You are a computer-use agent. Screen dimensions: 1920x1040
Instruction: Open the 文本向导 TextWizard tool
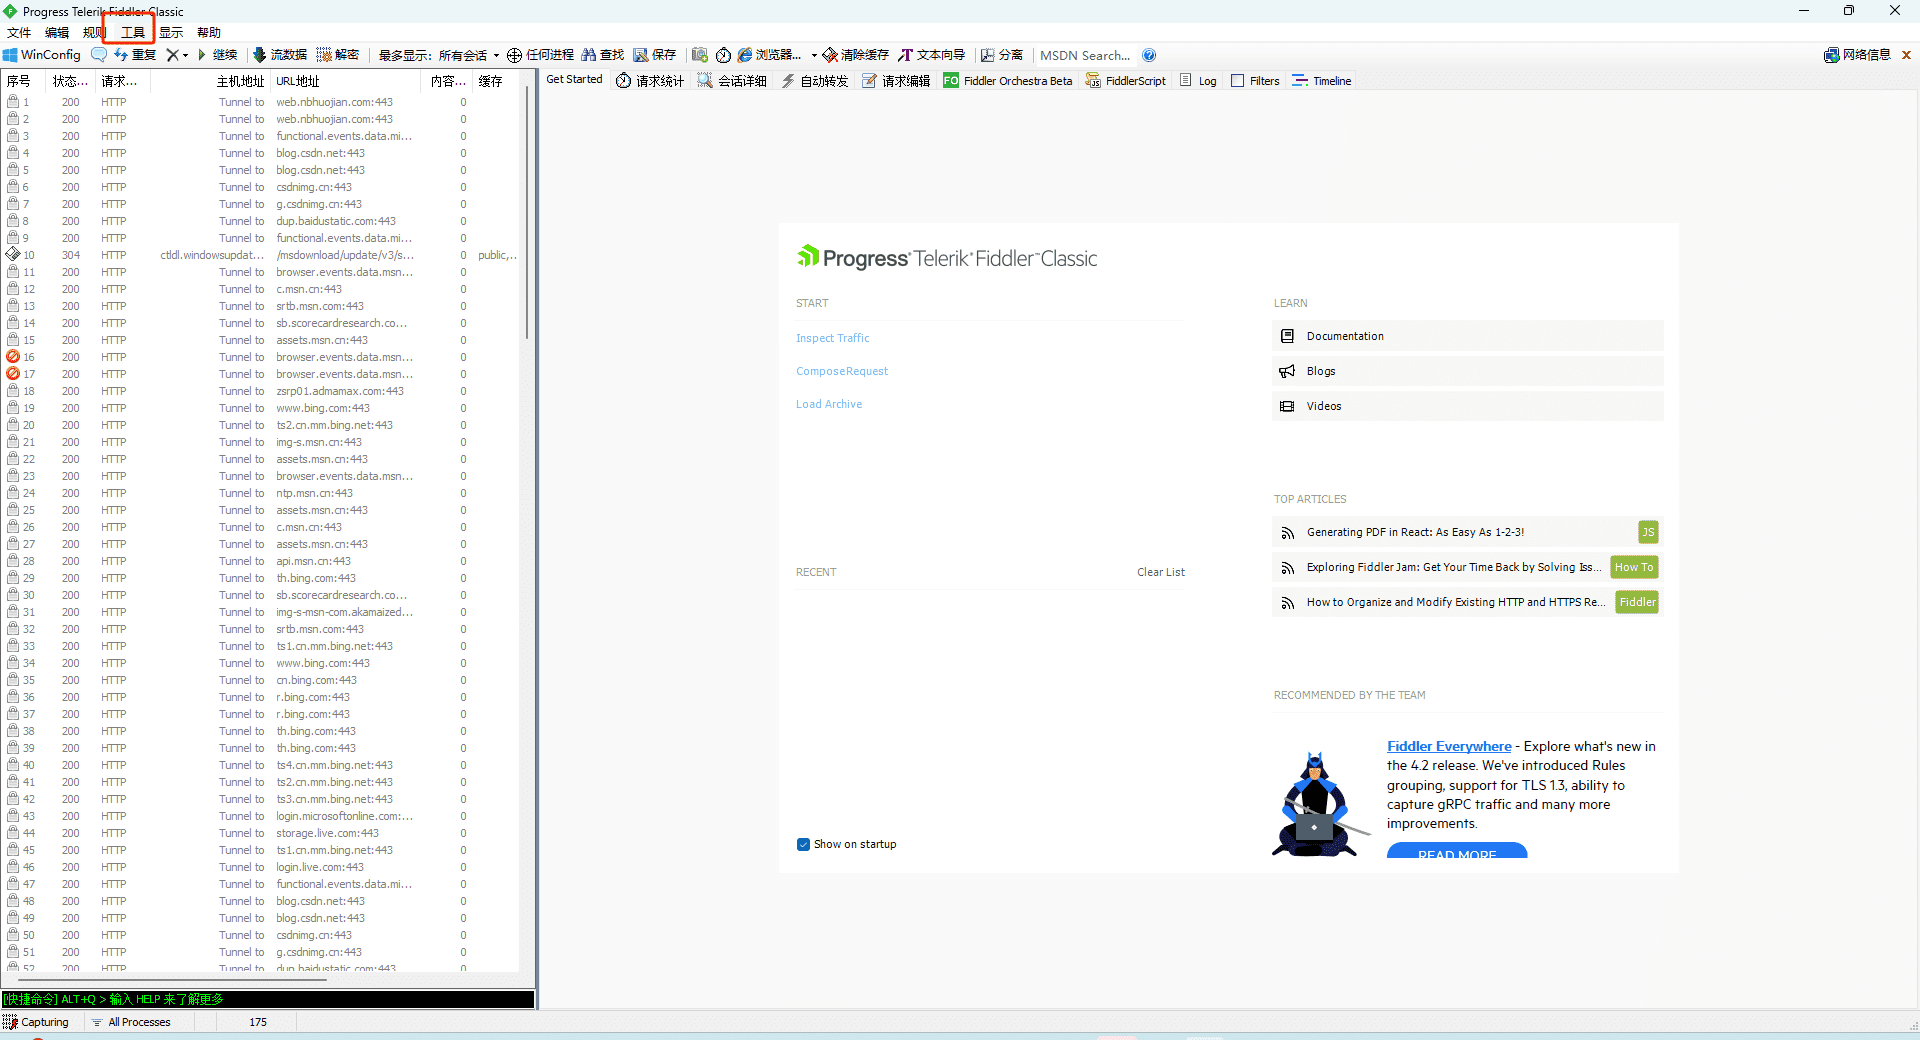[932, 55]
